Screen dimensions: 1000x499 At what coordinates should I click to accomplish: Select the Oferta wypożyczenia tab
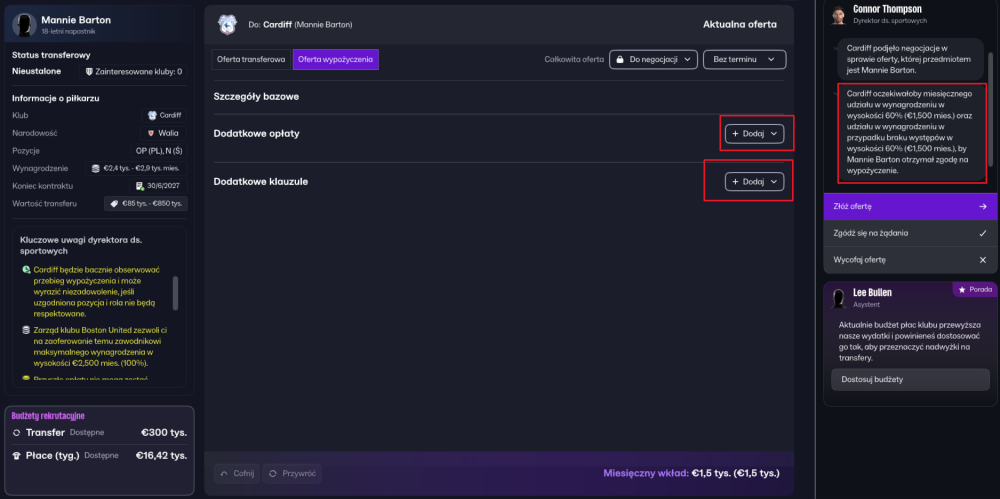point(335,60)
